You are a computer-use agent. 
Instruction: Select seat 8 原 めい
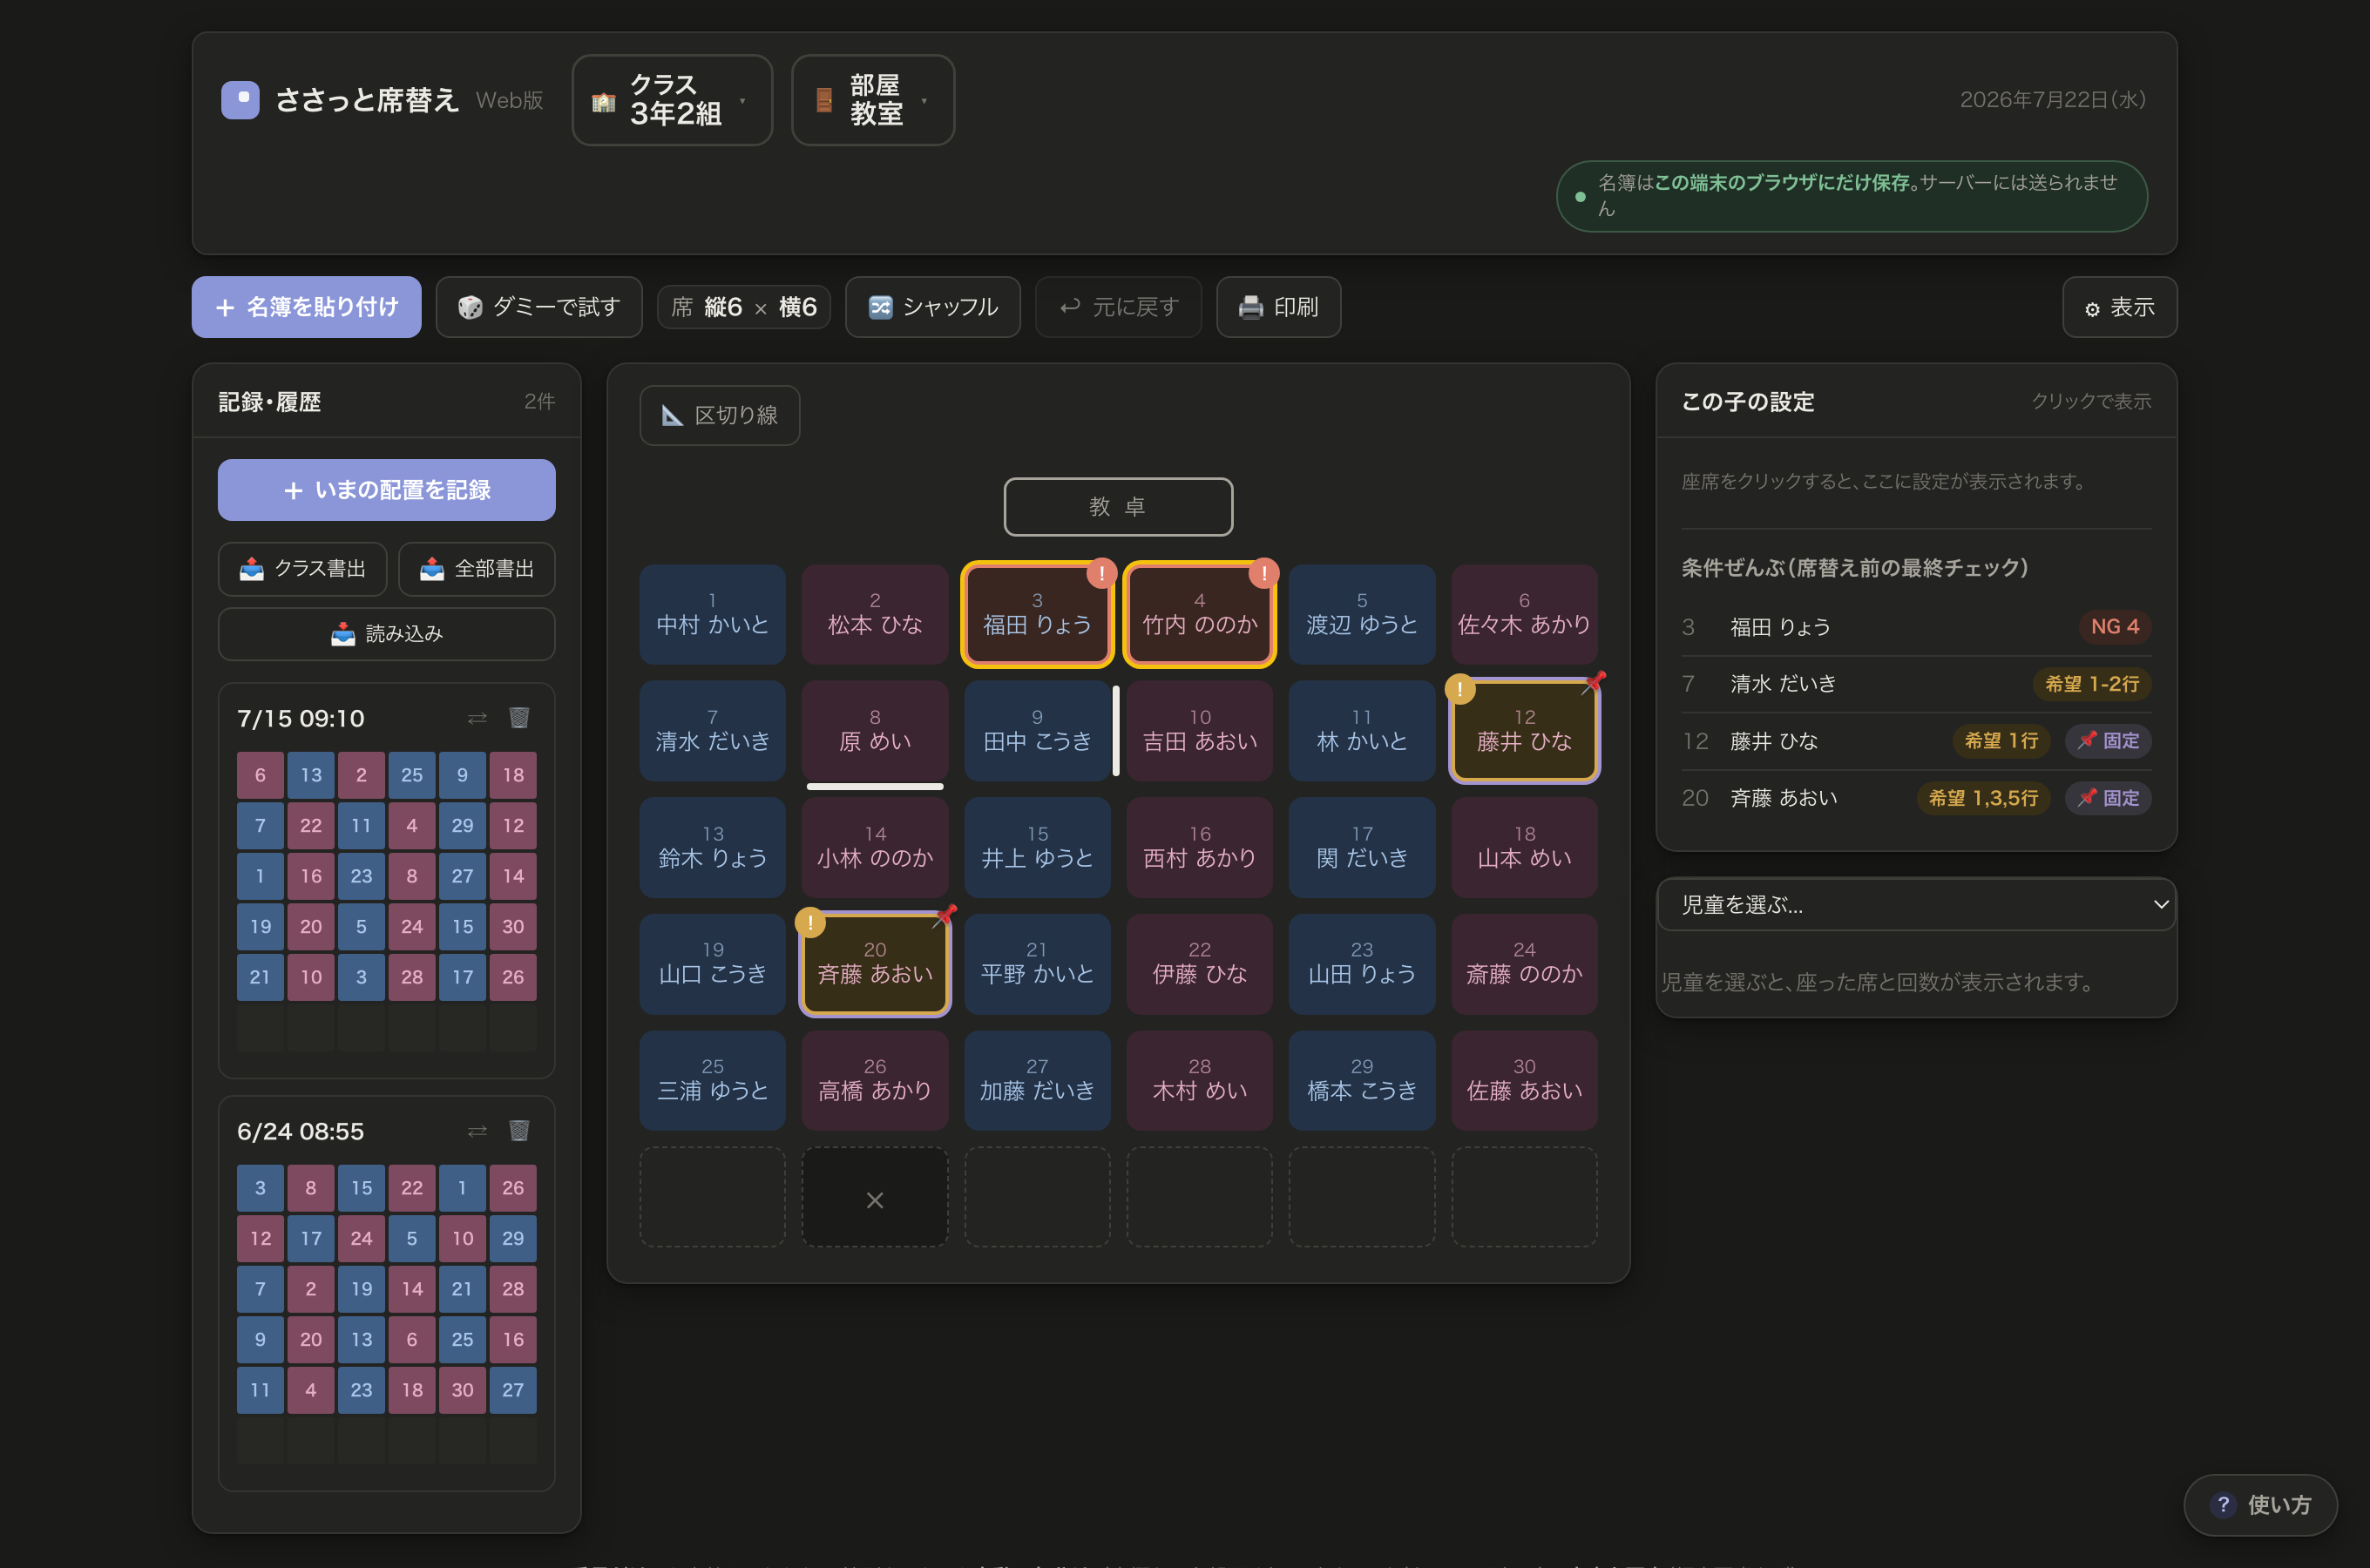875,731
